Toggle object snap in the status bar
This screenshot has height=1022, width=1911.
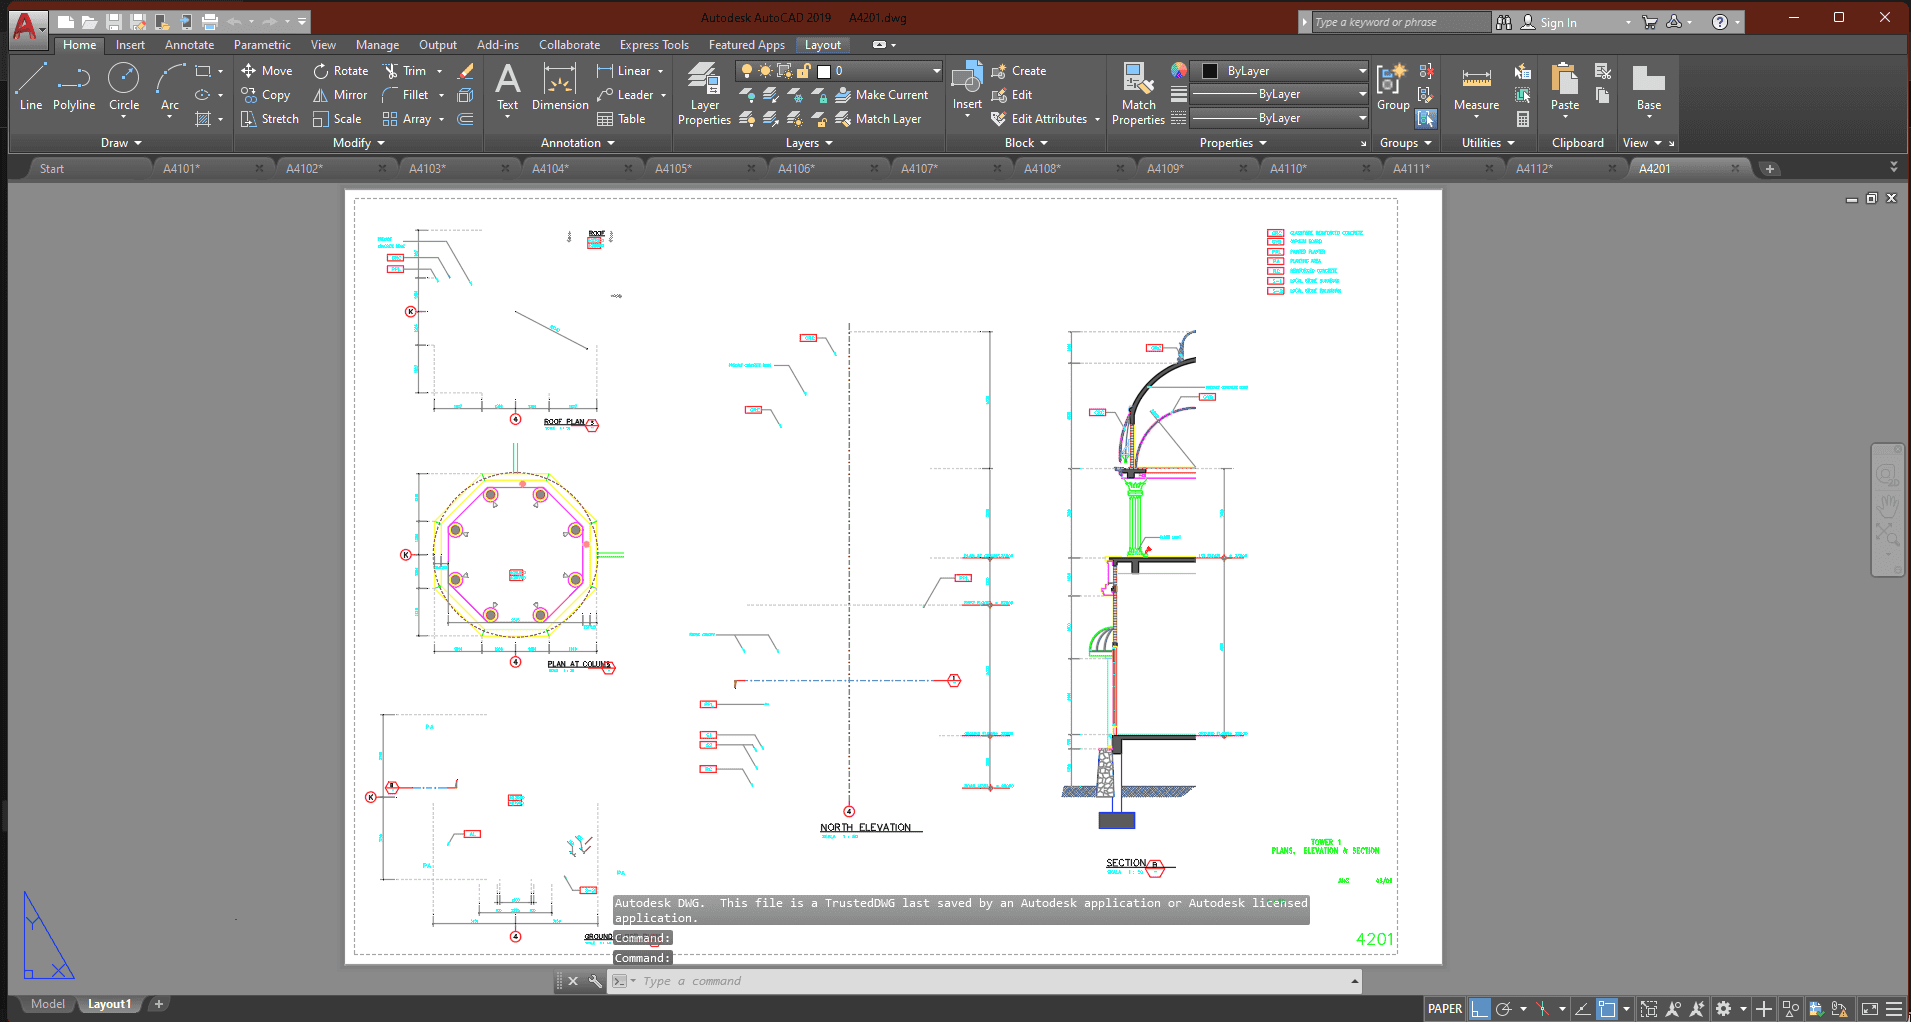1607,1008
